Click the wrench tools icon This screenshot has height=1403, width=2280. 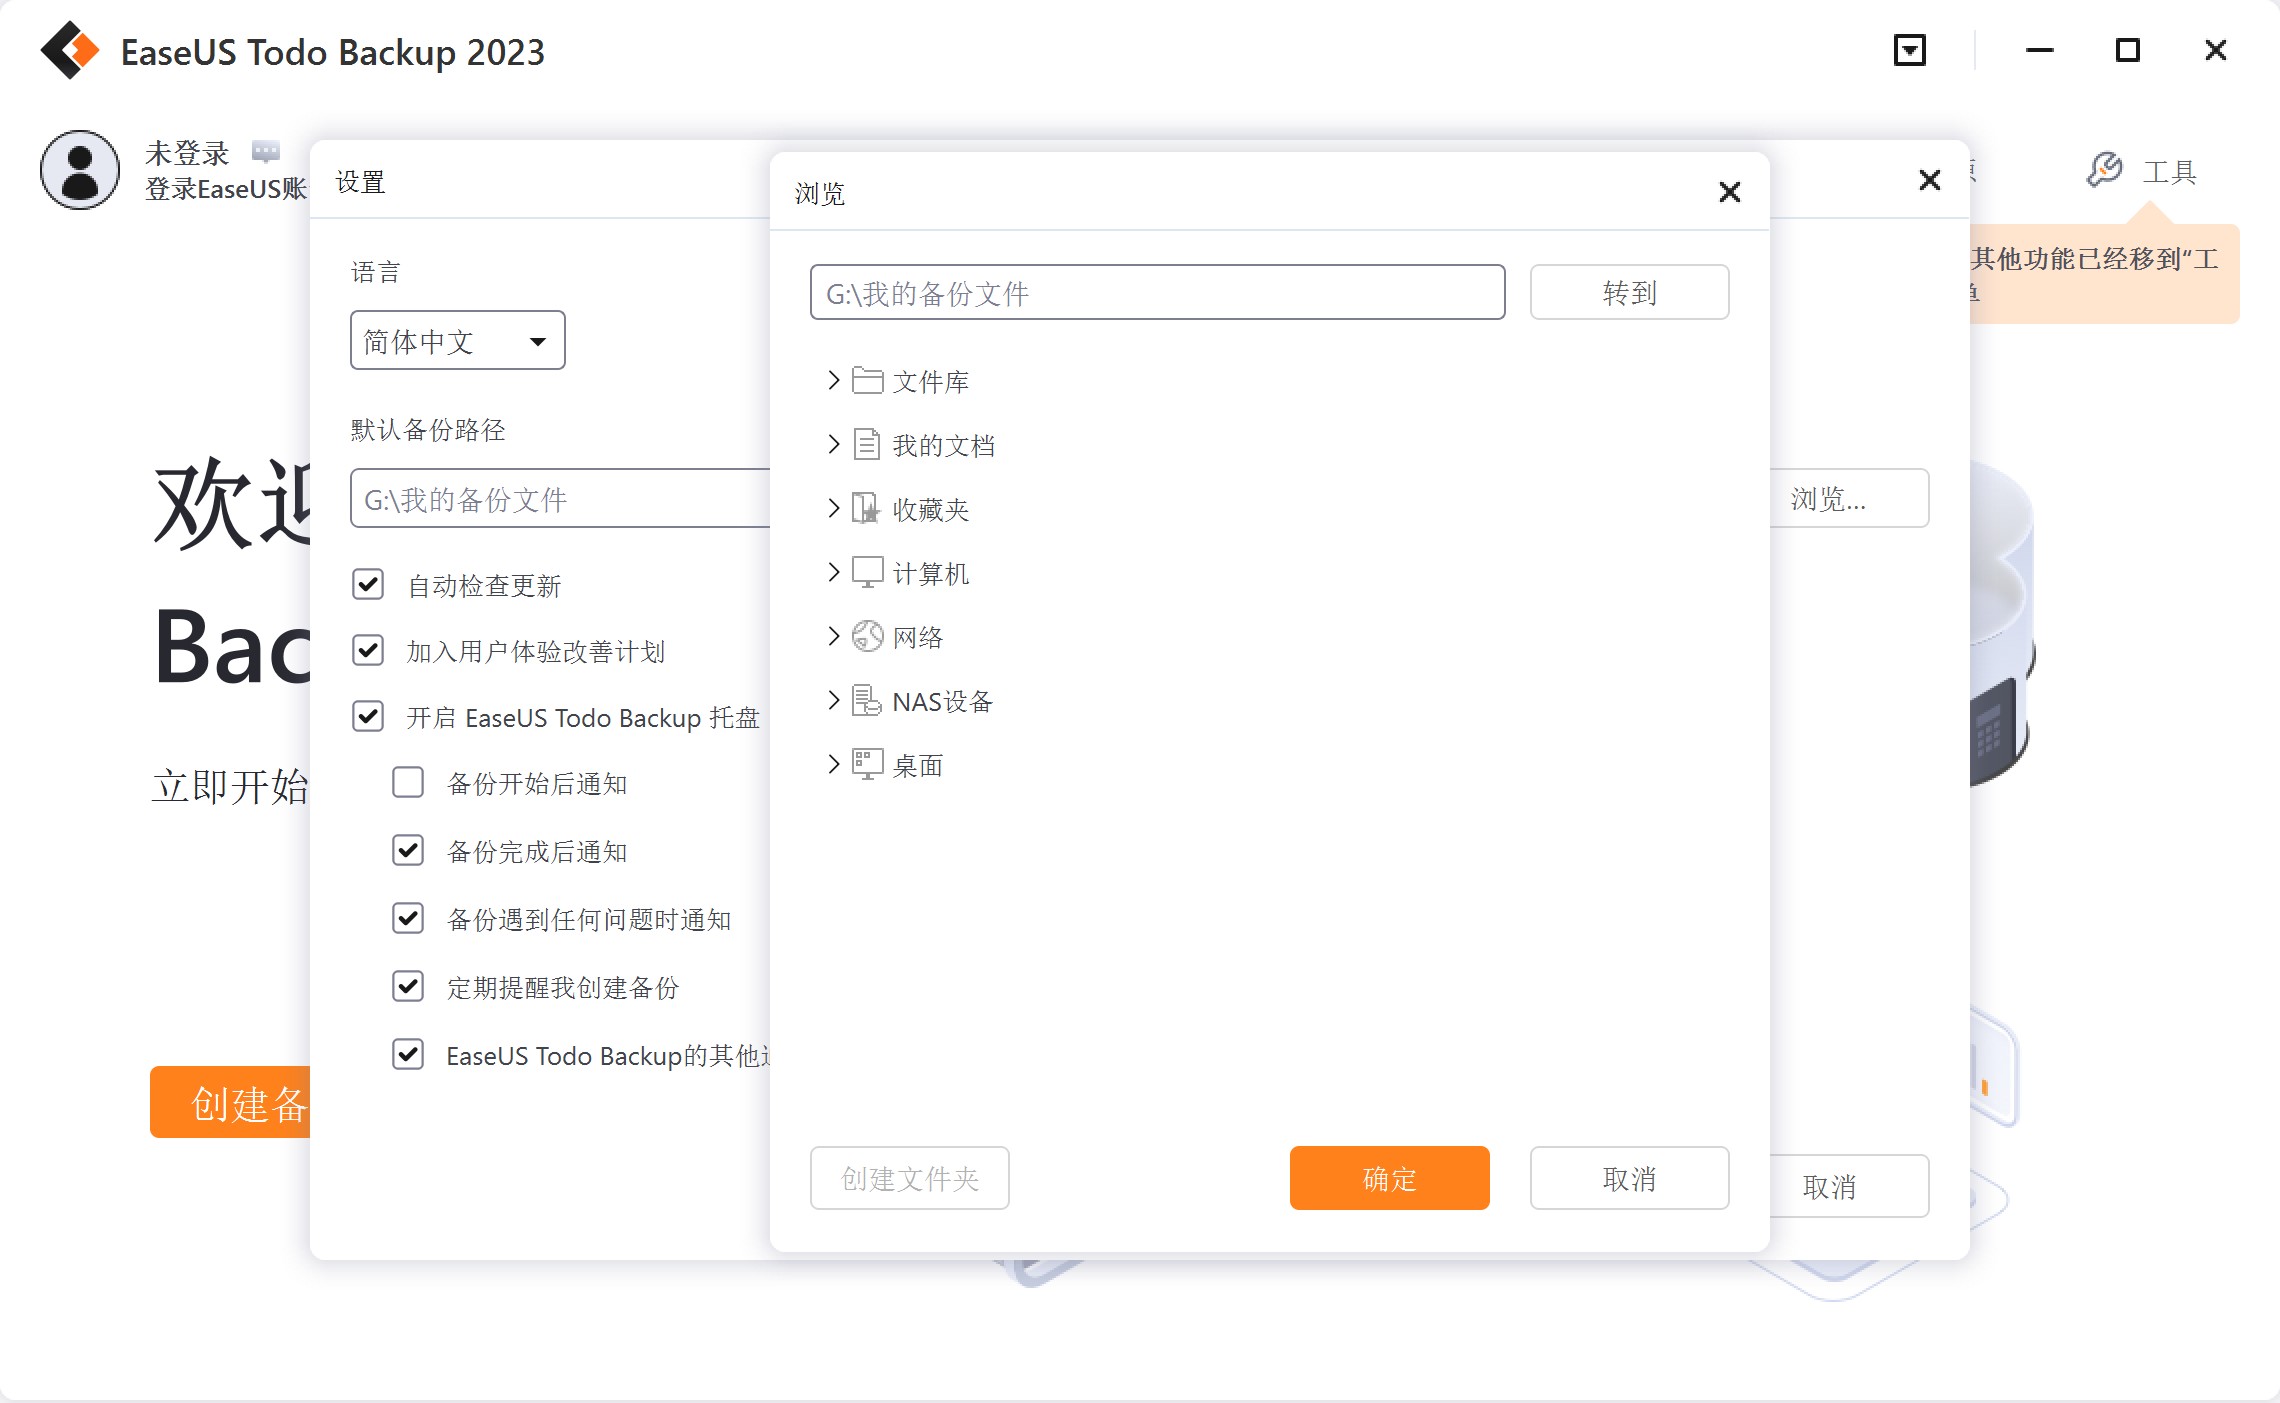(2104, 170)
